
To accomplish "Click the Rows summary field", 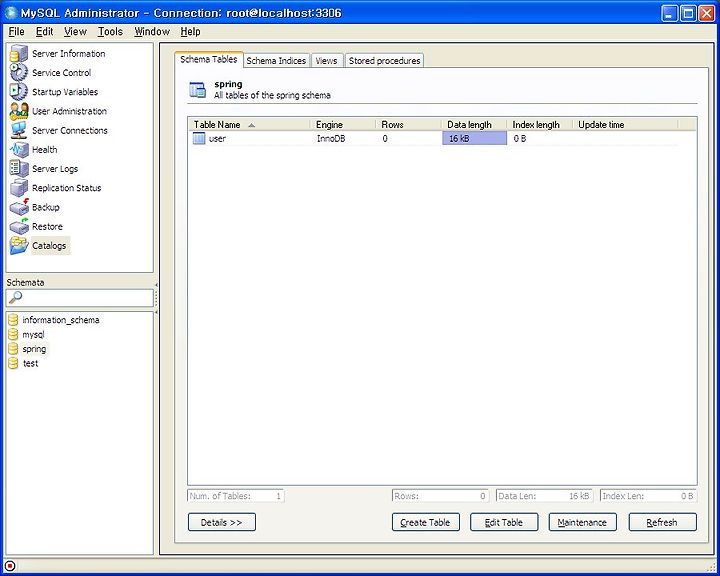I will point(441,496).
